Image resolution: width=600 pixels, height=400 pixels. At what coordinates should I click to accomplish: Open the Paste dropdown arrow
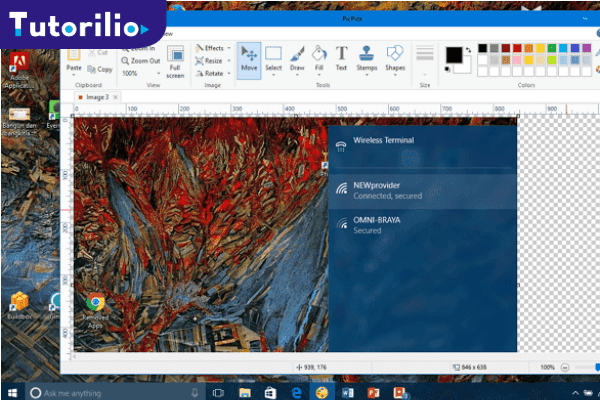74,75
